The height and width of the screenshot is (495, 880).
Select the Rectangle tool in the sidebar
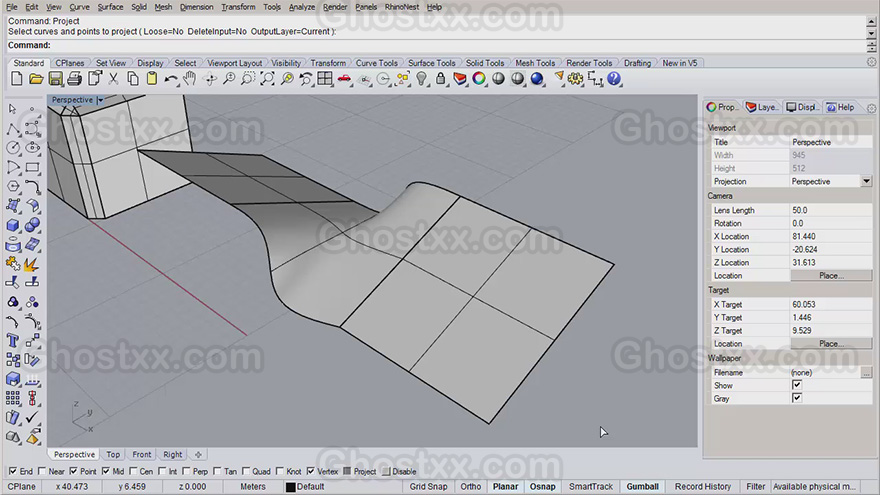click(x=32, y=167)
